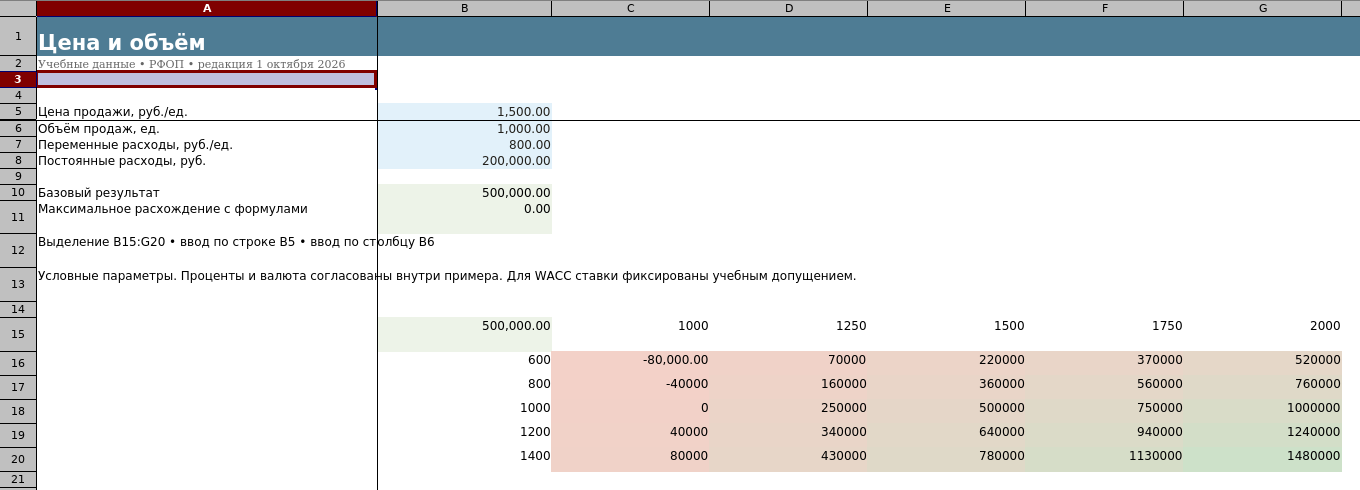Screen dimensions: 1360x490
Task: Select the cell showing 1130000
Action: [x=1104, y=459]
